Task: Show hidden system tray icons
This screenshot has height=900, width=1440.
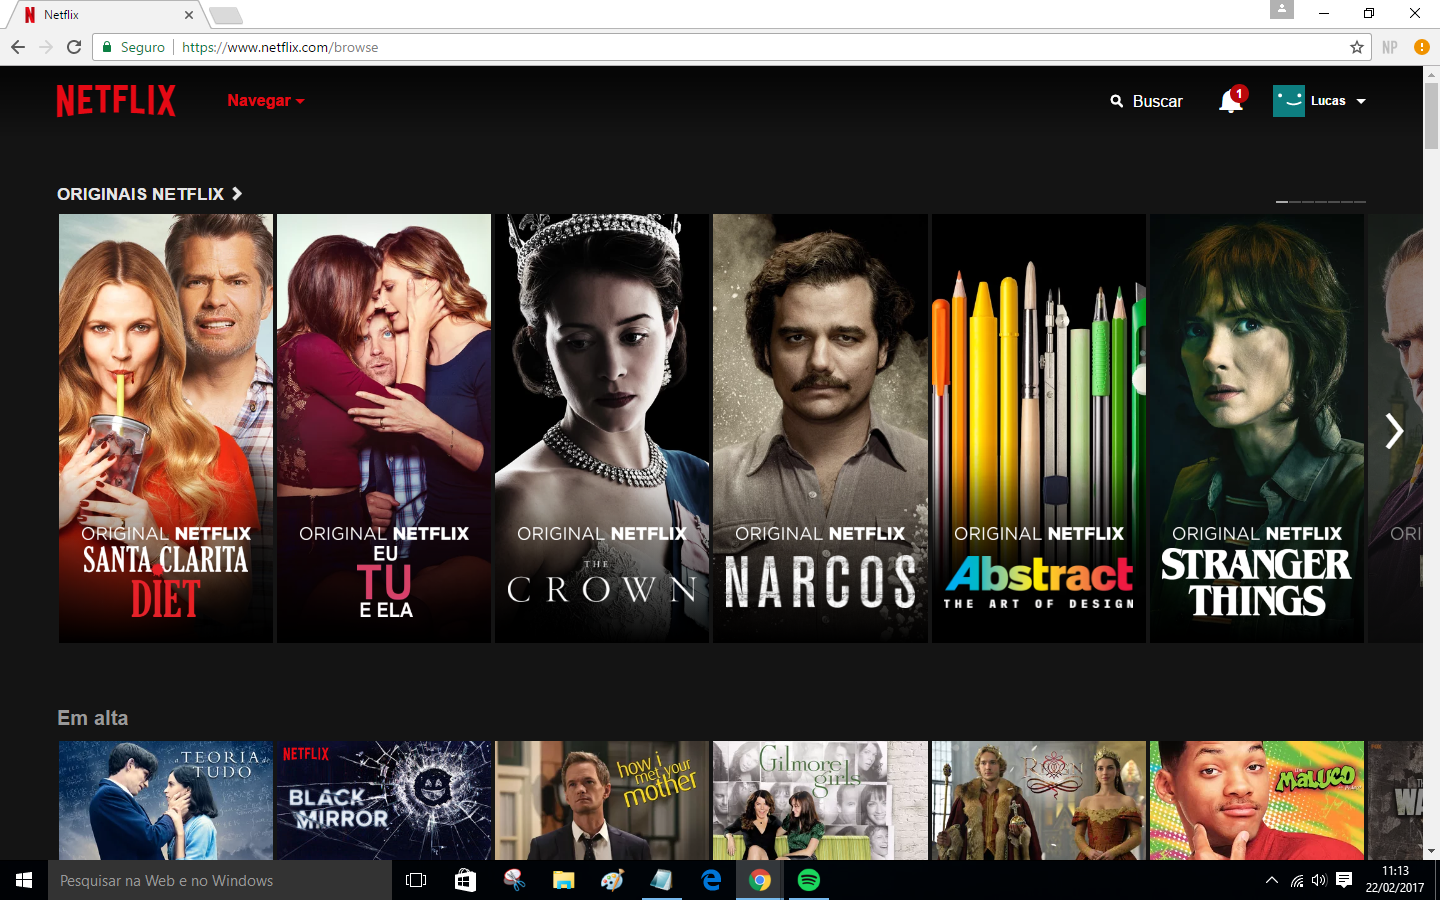Action: [1271, 880]
